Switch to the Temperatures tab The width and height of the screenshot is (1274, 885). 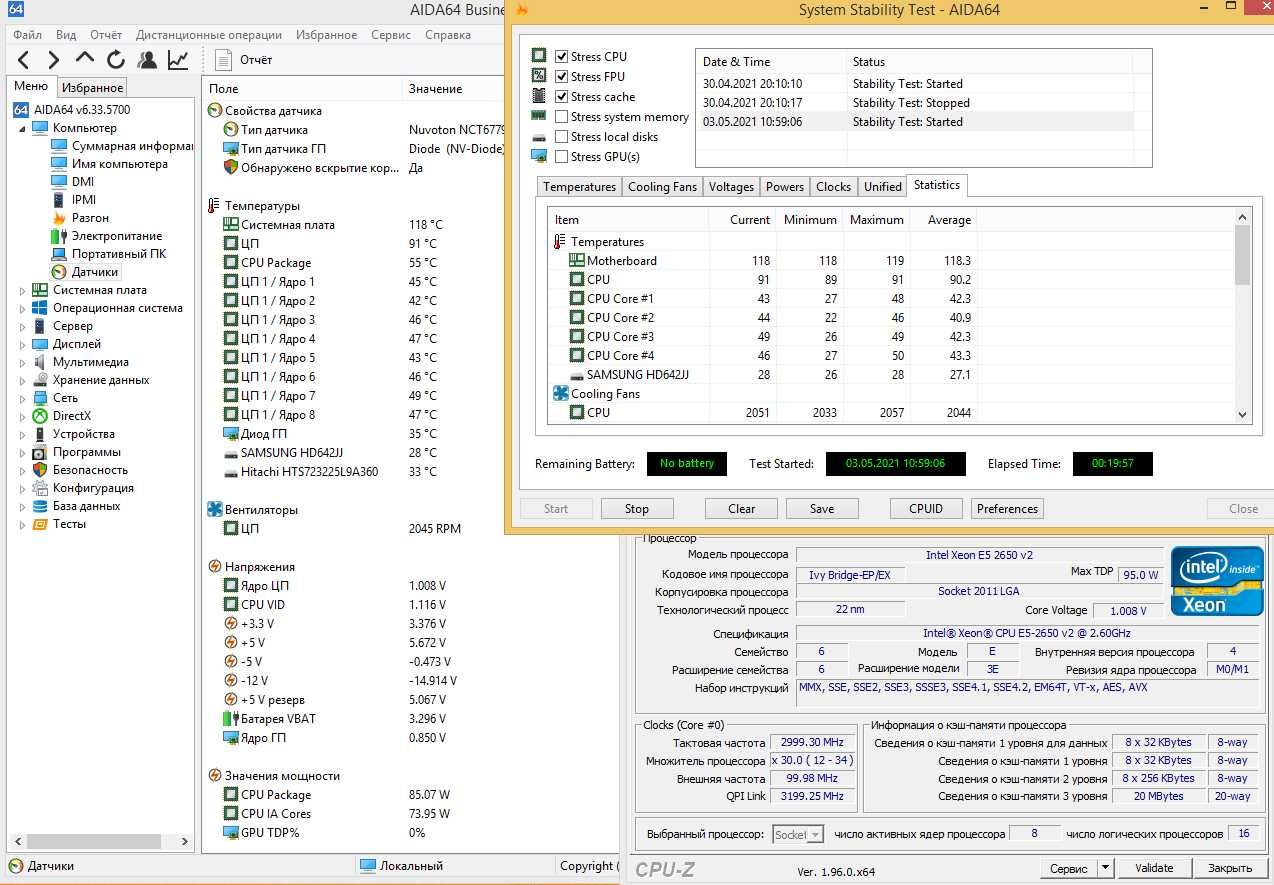click(x=580, y=187)
